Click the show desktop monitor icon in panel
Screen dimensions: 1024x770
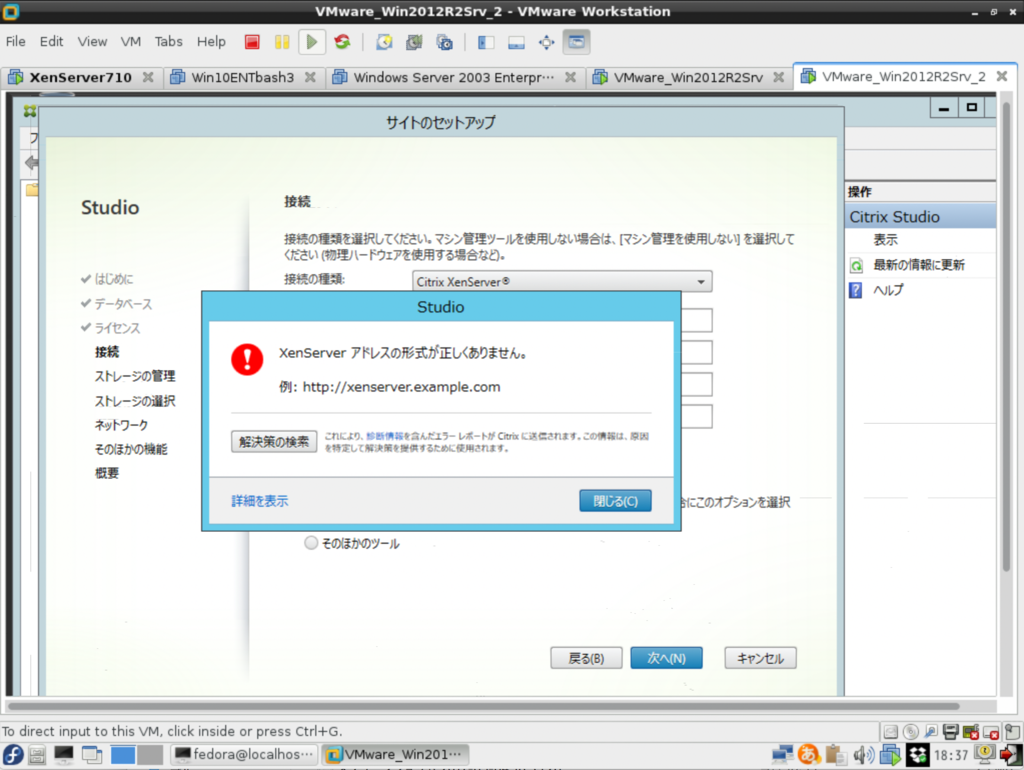[63, 755]
